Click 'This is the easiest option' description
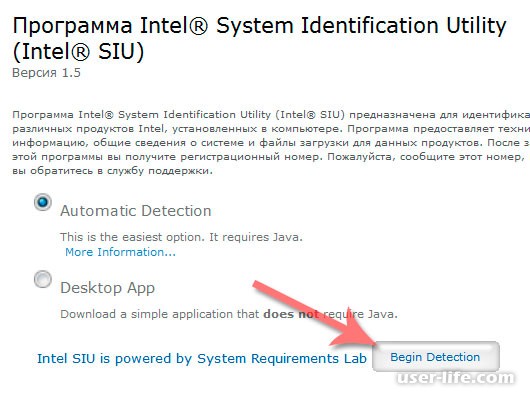 click(181, 237)
